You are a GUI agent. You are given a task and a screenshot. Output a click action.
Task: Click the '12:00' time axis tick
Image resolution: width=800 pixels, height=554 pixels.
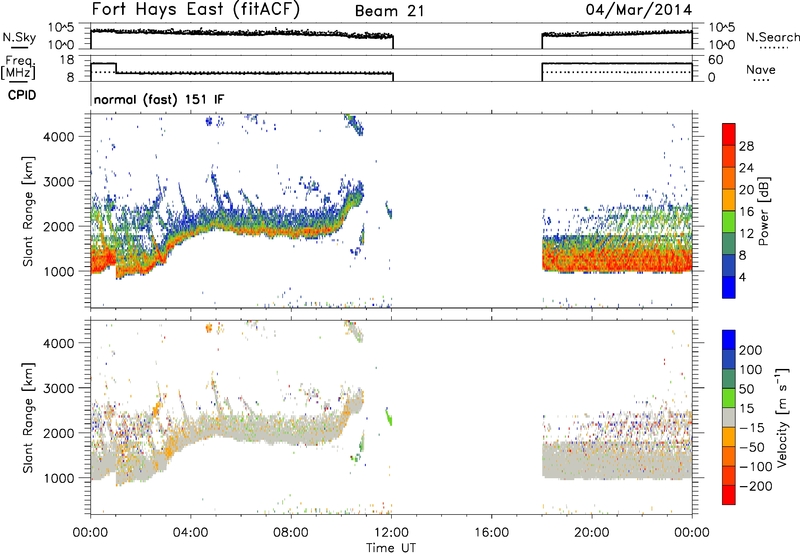tap(391, 533)
